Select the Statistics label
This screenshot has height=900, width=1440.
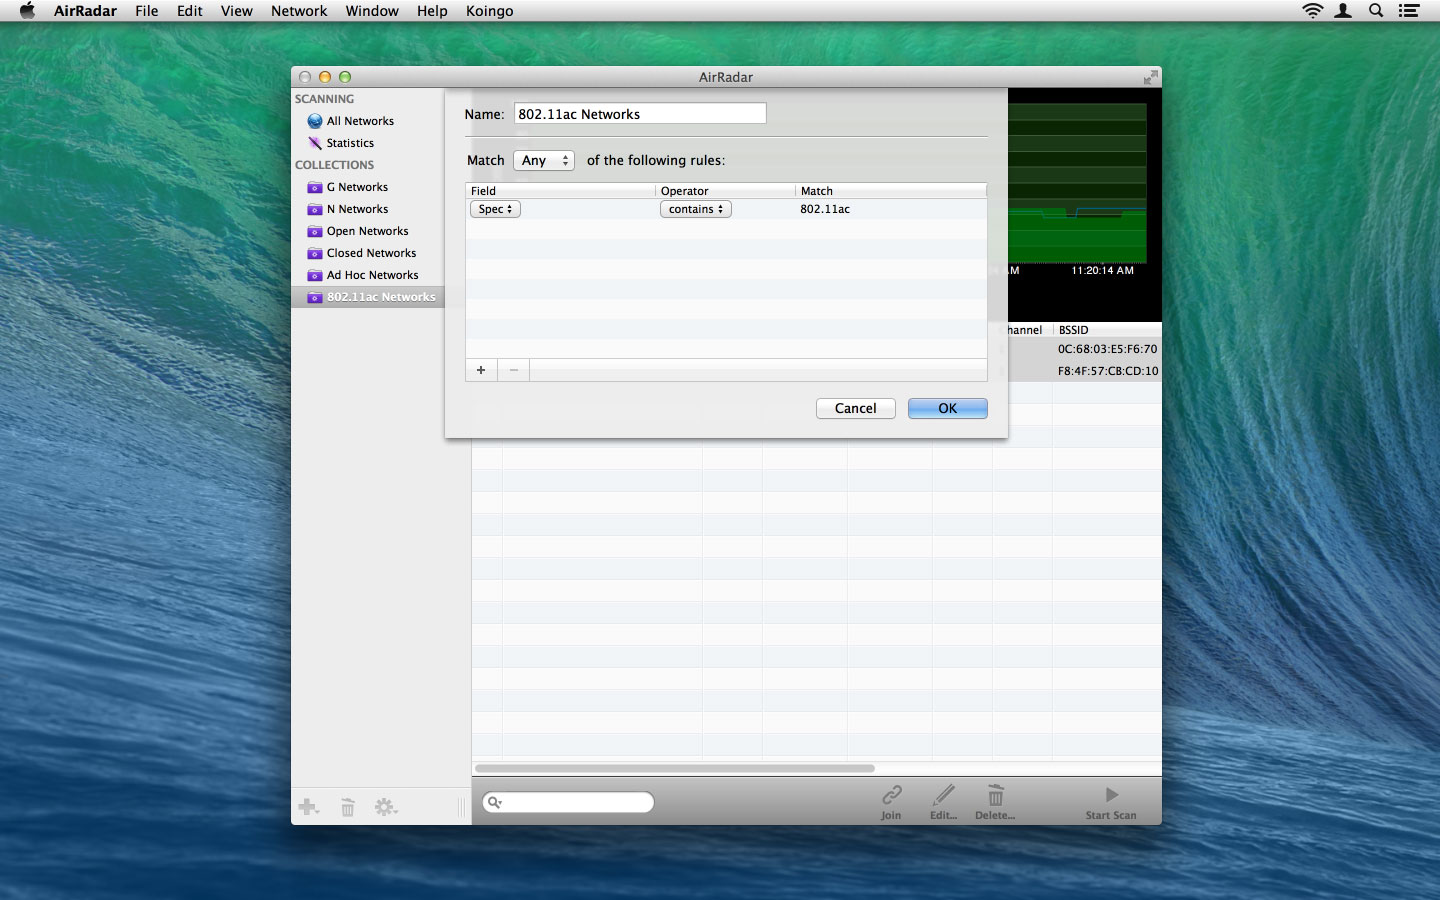tap(350, 143)
